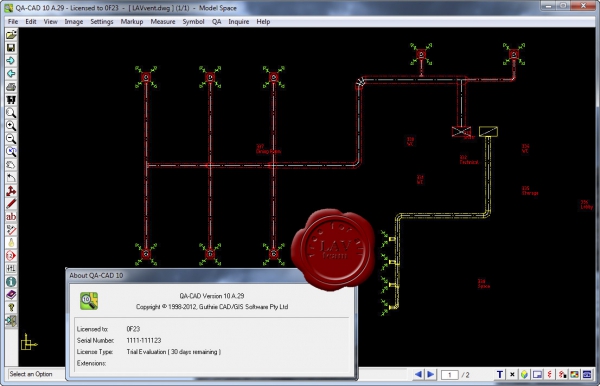Screen dimensions: 600x386
Task: Click 'Trial Evaluation ( 30 days remaining )' text
Action: pos(174,352)
